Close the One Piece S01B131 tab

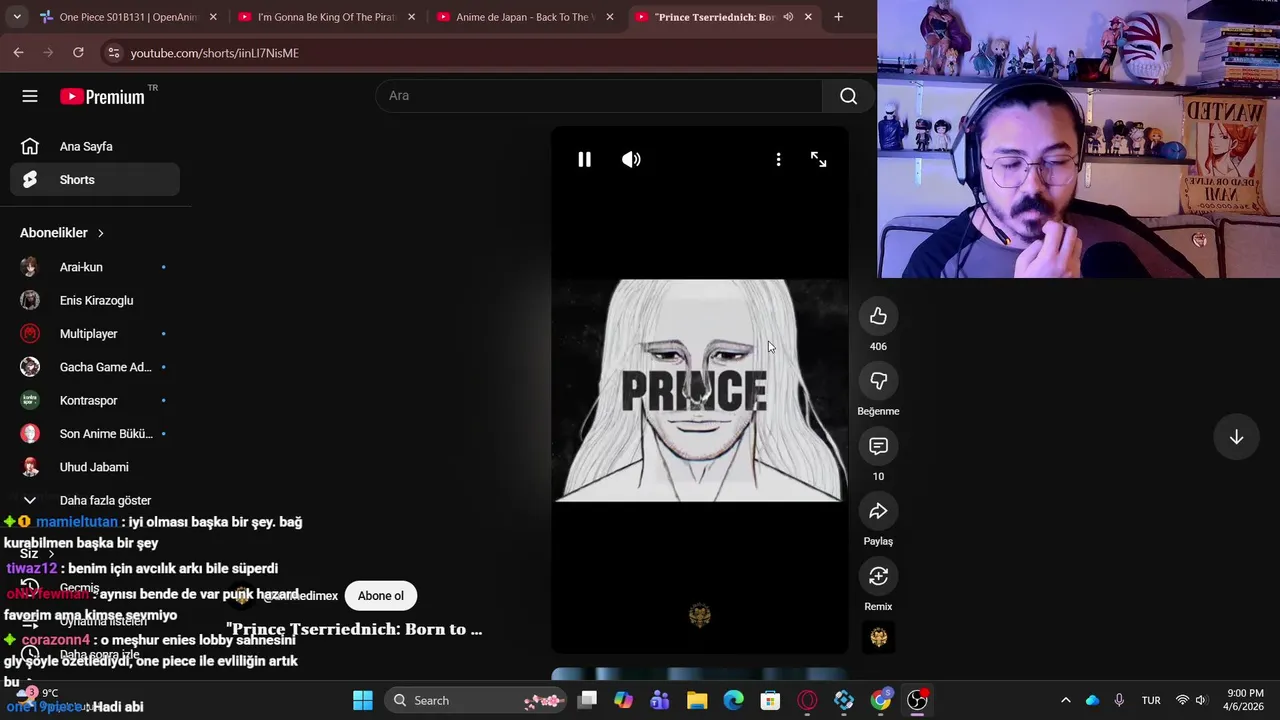[x=213, y=17]
